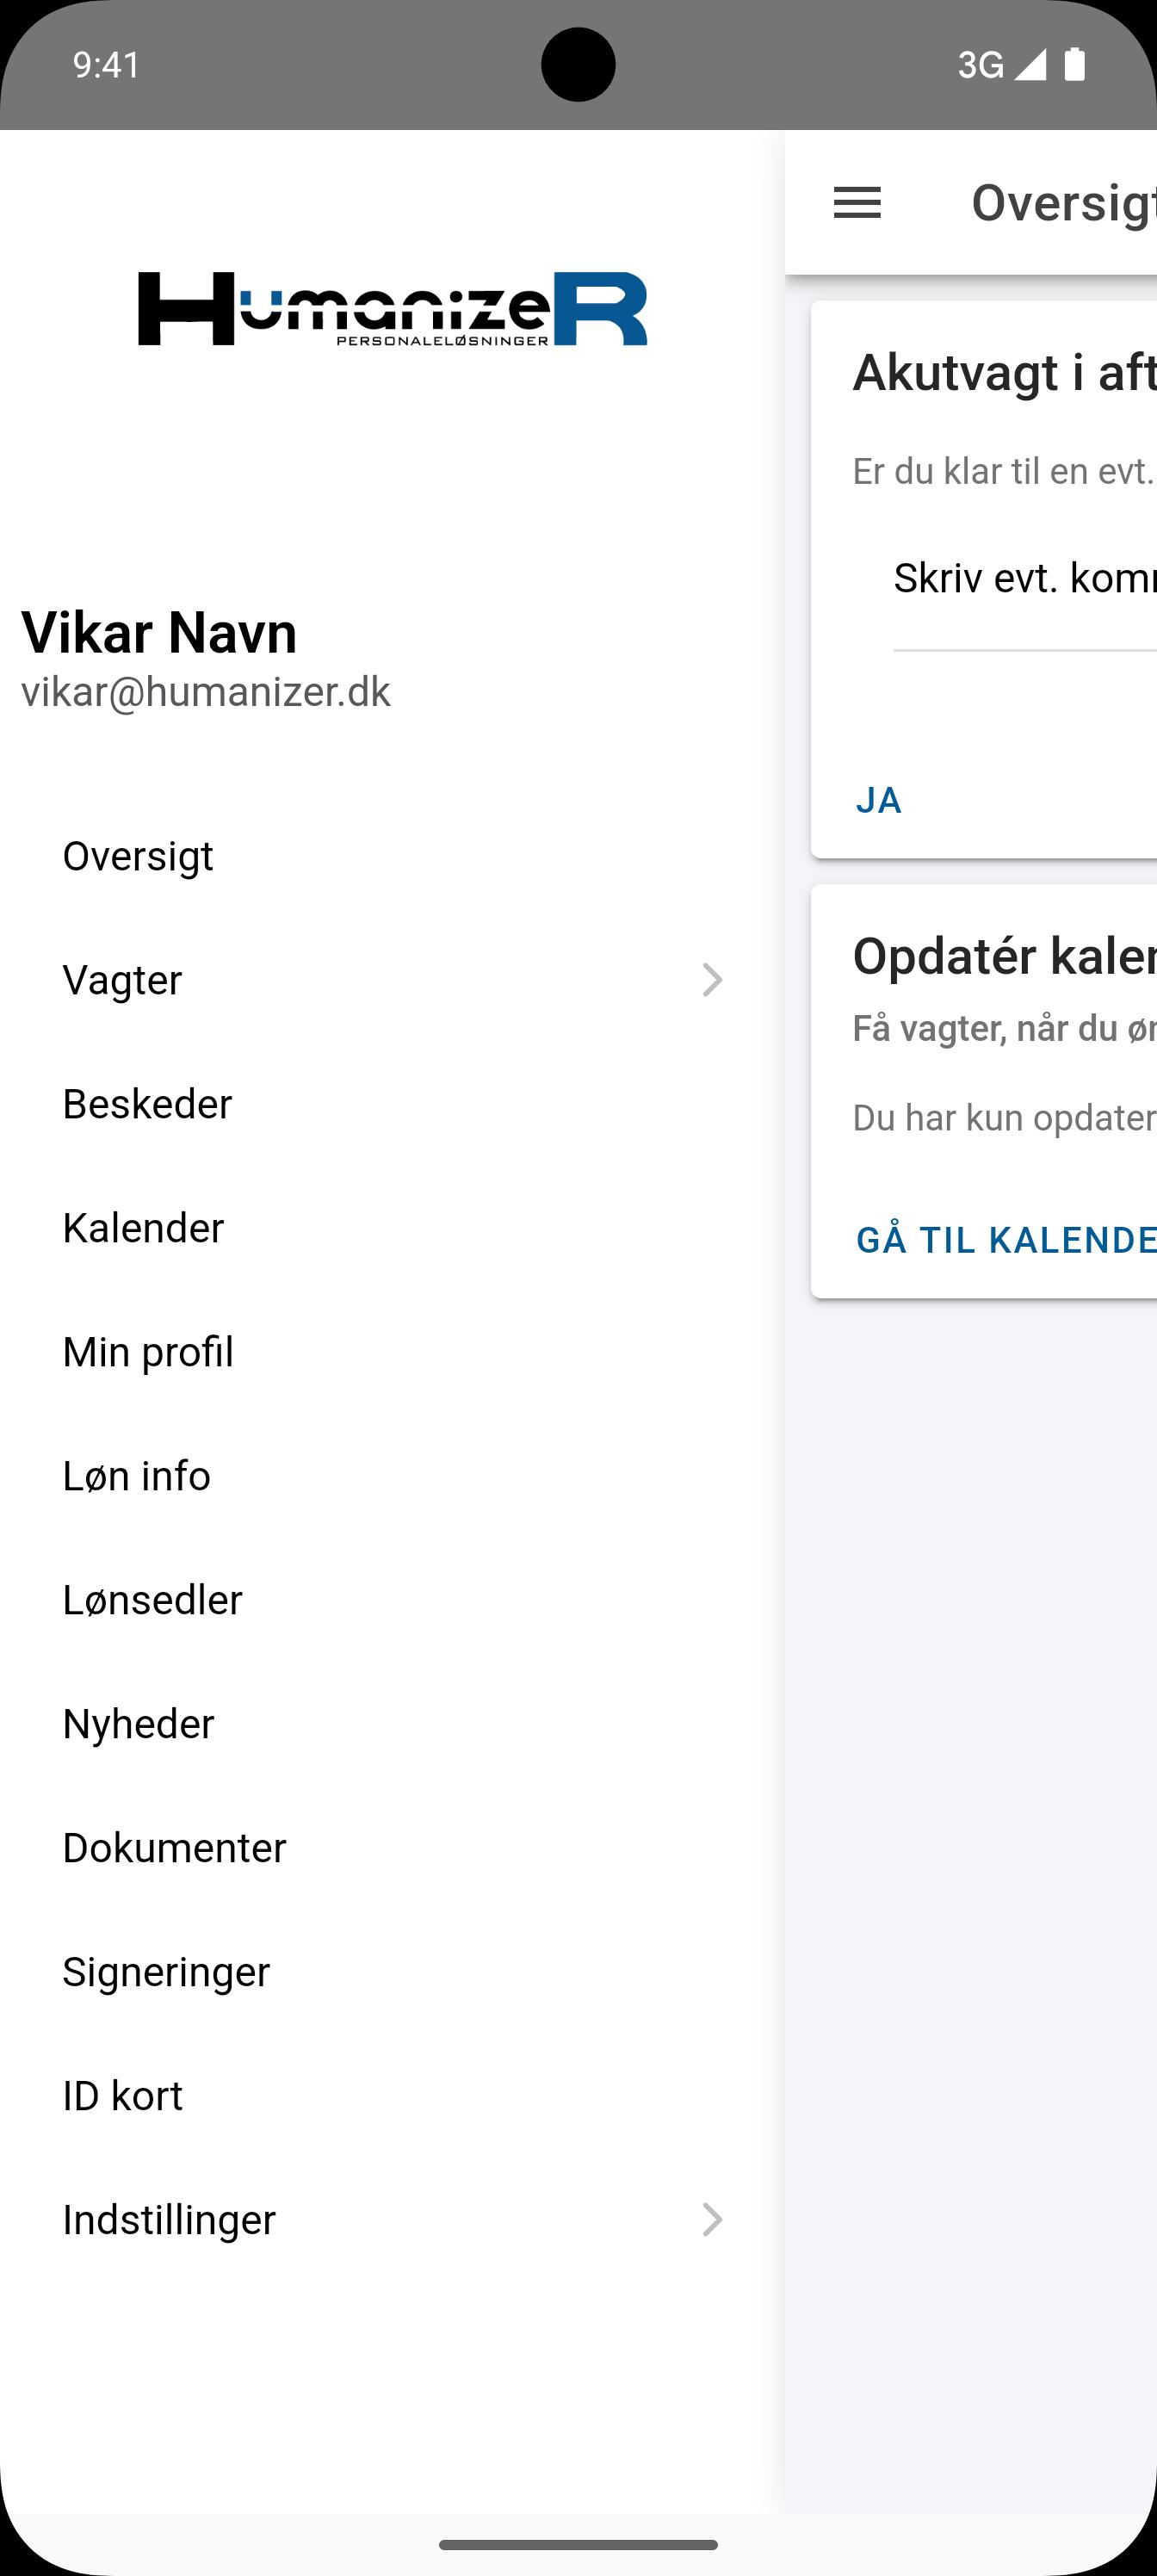
Task: Expand the Vagter submenu chevron
Action: [712, 980]
